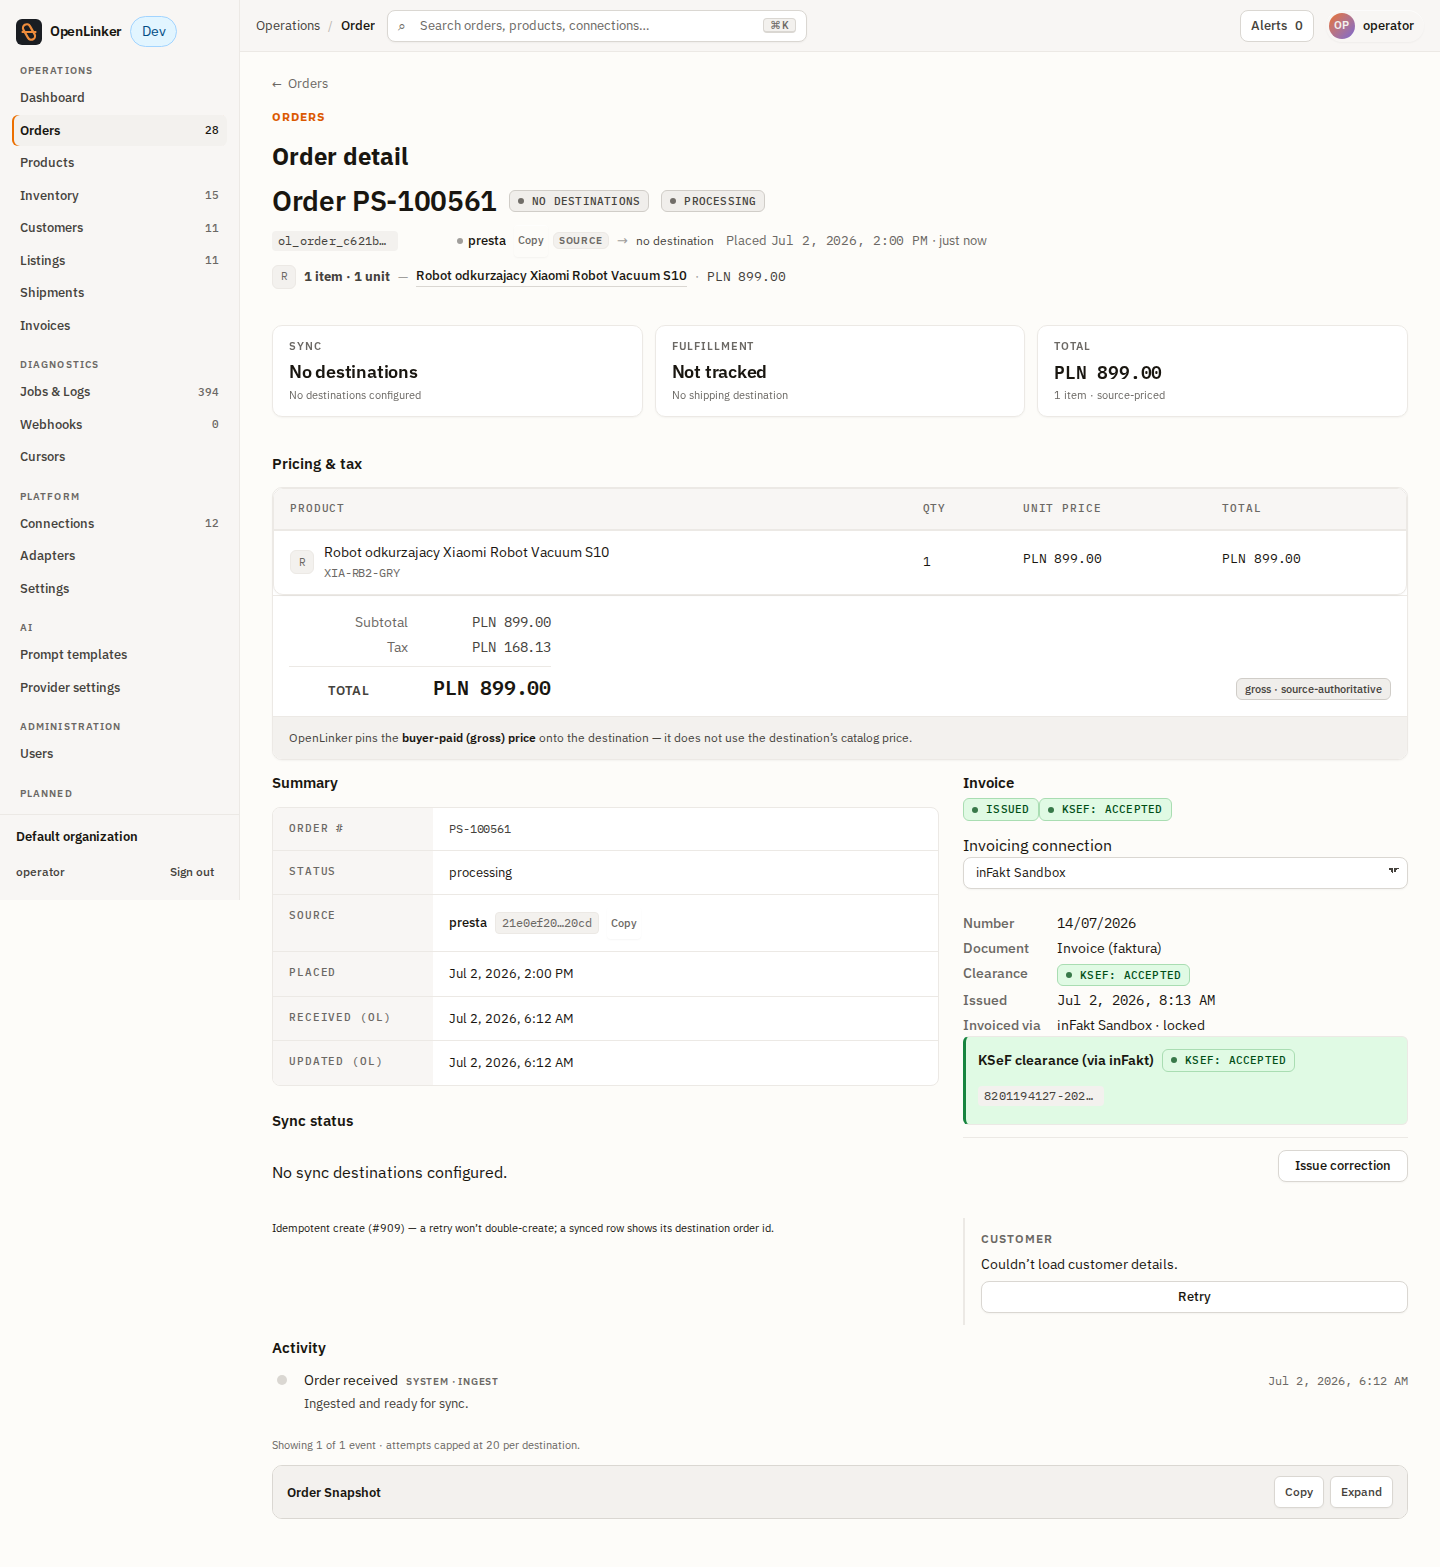Open Robot odkurzajacy Xiaomi product link
This screenshot has width=1440, height=1567.
551,276
